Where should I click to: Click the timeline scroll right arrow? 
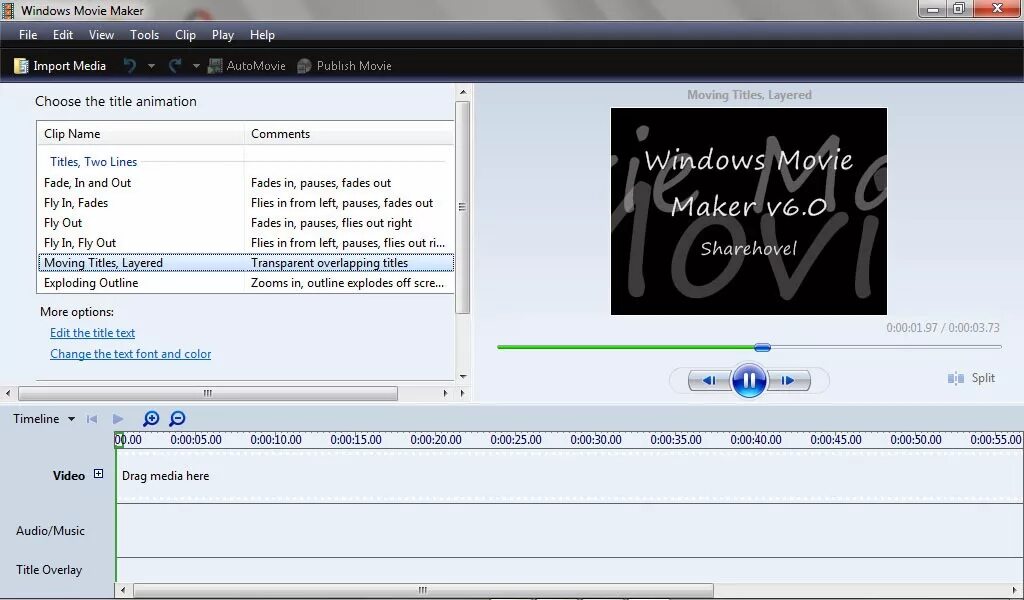(x=1016, y=590)
